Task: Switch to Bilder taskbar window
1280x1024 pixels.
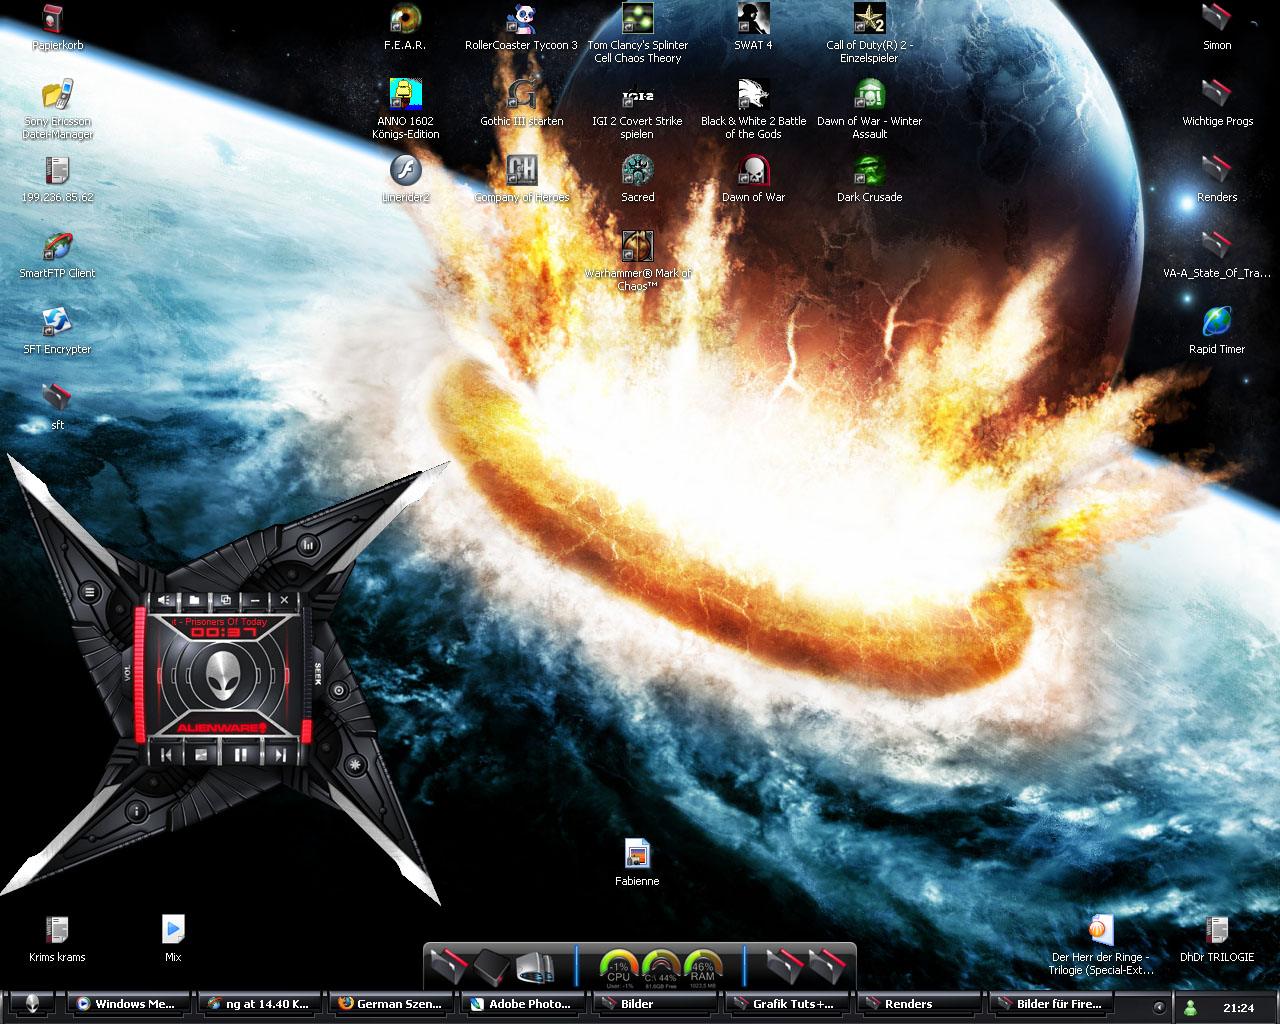Action: click(x=654, y=1004)
